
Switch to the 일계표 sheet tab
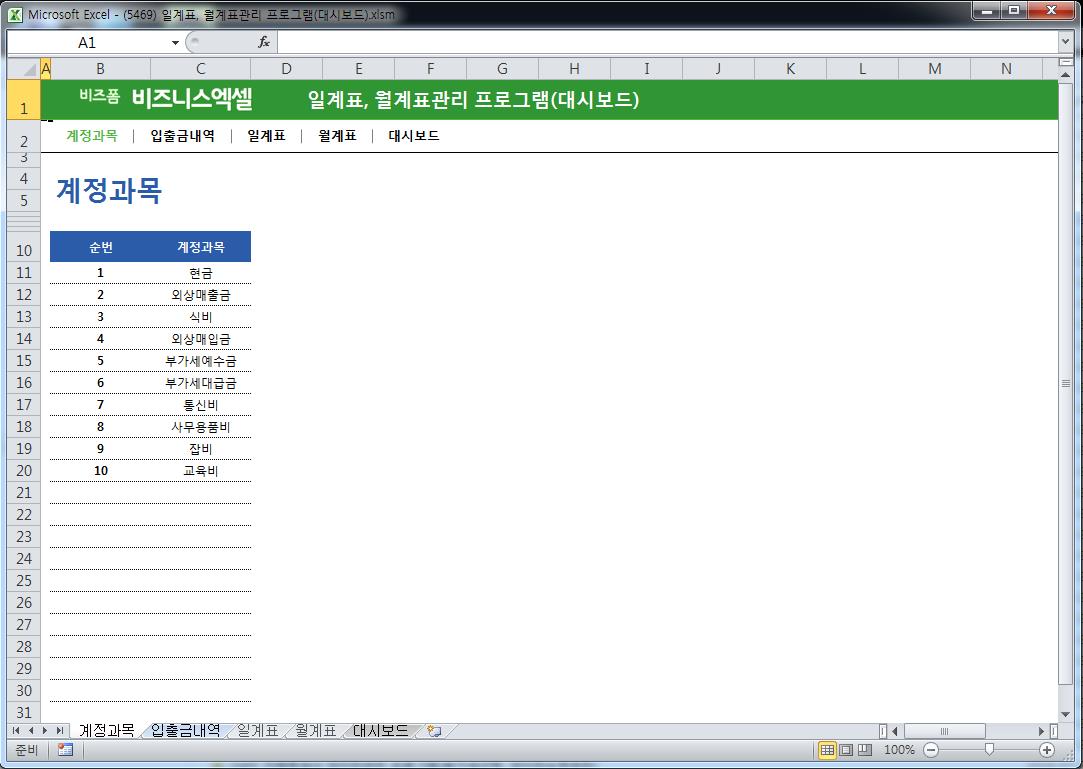pos(258,730)
